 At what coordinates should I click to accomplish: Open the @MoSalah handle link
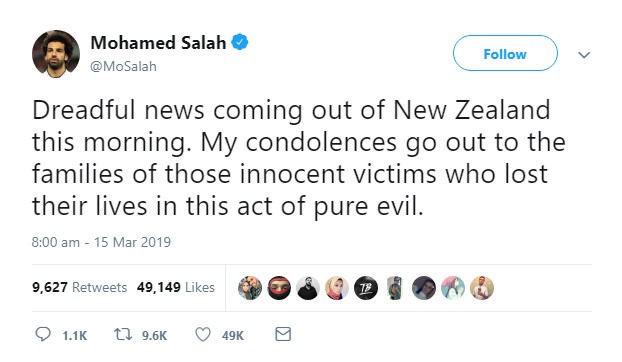pos(123,66)
